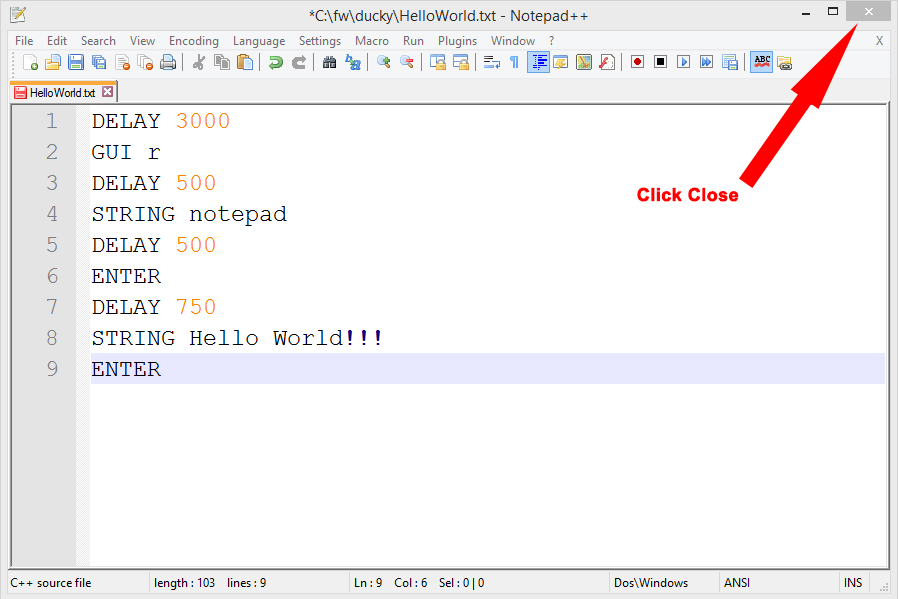Create a new document with New icon
898x599 pixels.
click(30, 62)
